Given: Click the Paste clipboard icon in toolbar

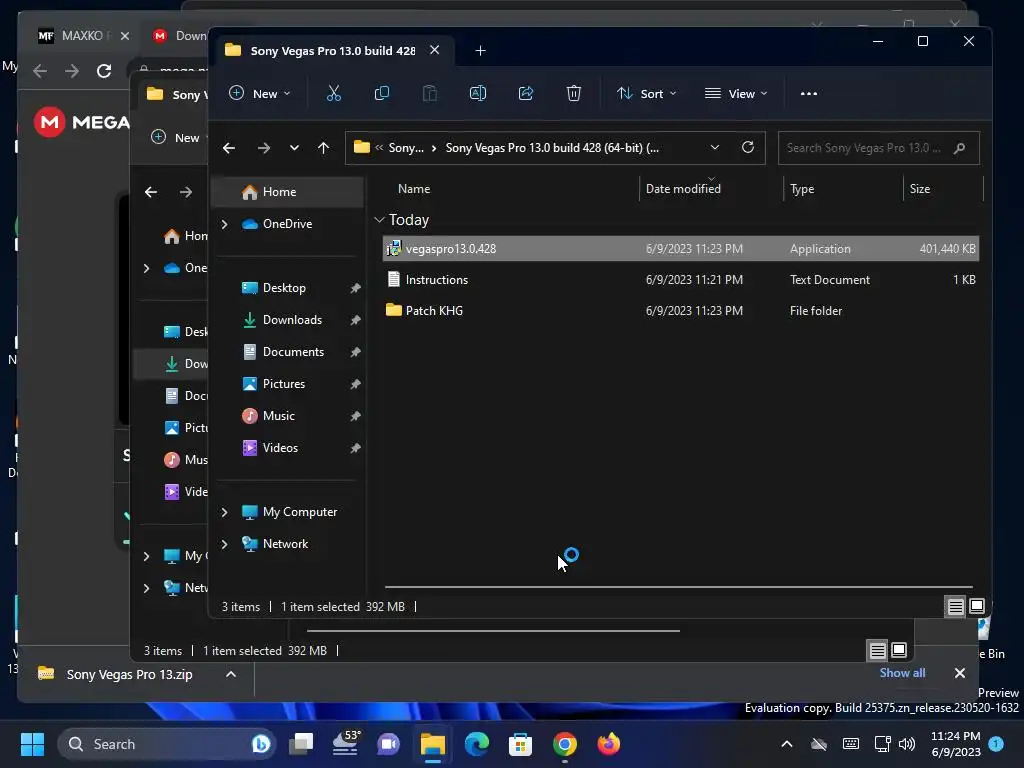Looking at the screenshot, I should tap(430, 93).
